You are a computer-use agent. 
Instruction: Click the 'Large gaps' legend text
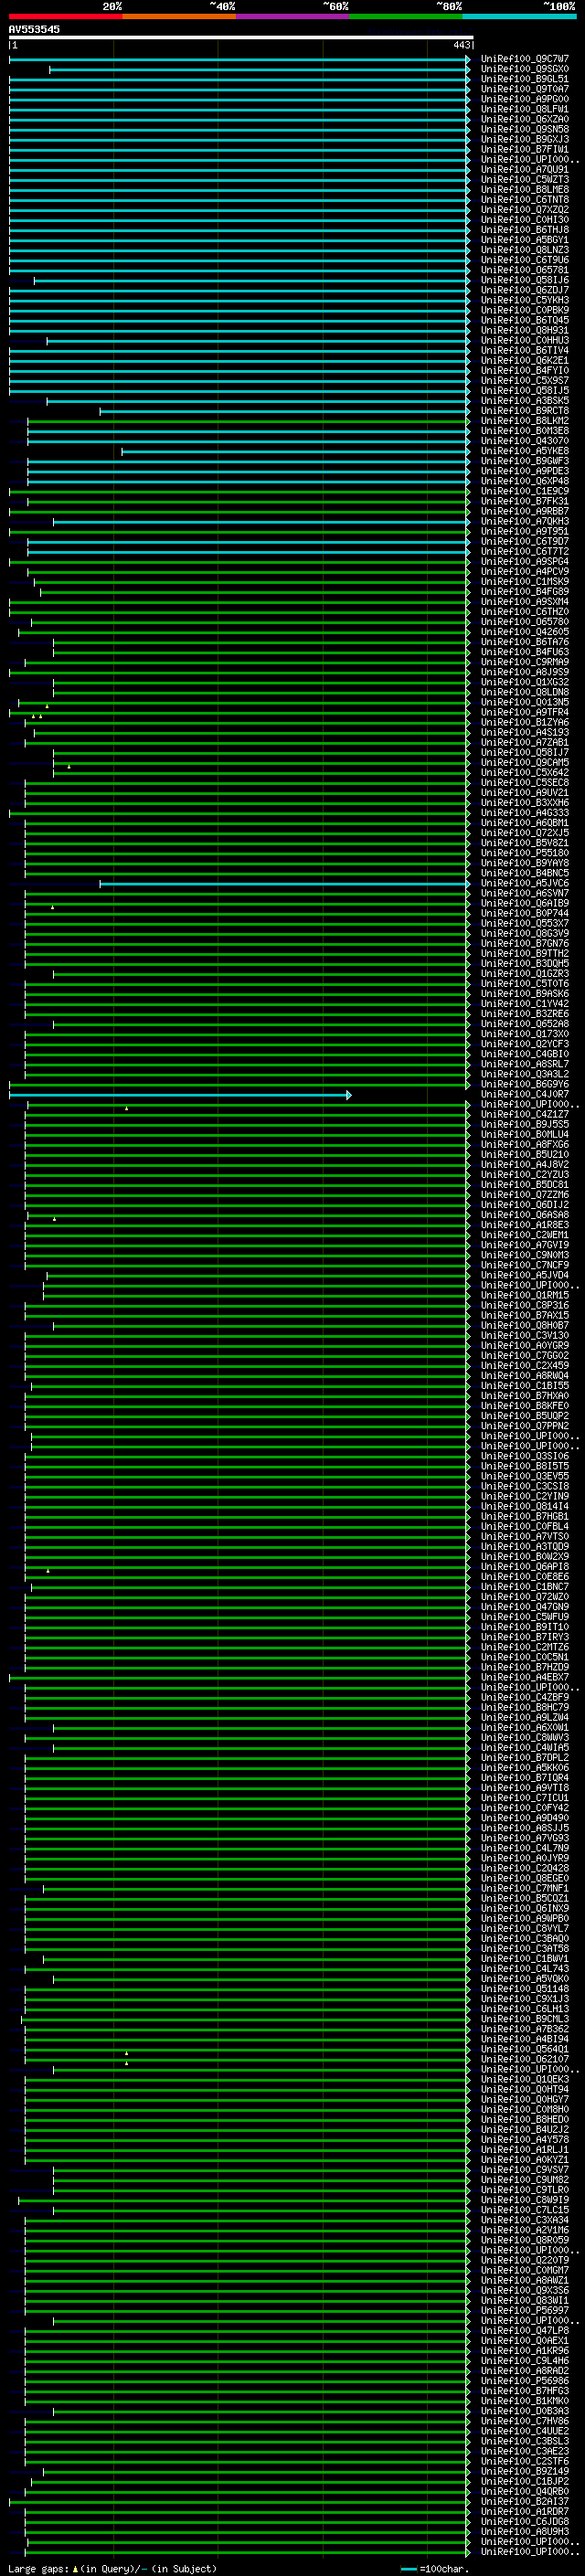[39, 2568]
